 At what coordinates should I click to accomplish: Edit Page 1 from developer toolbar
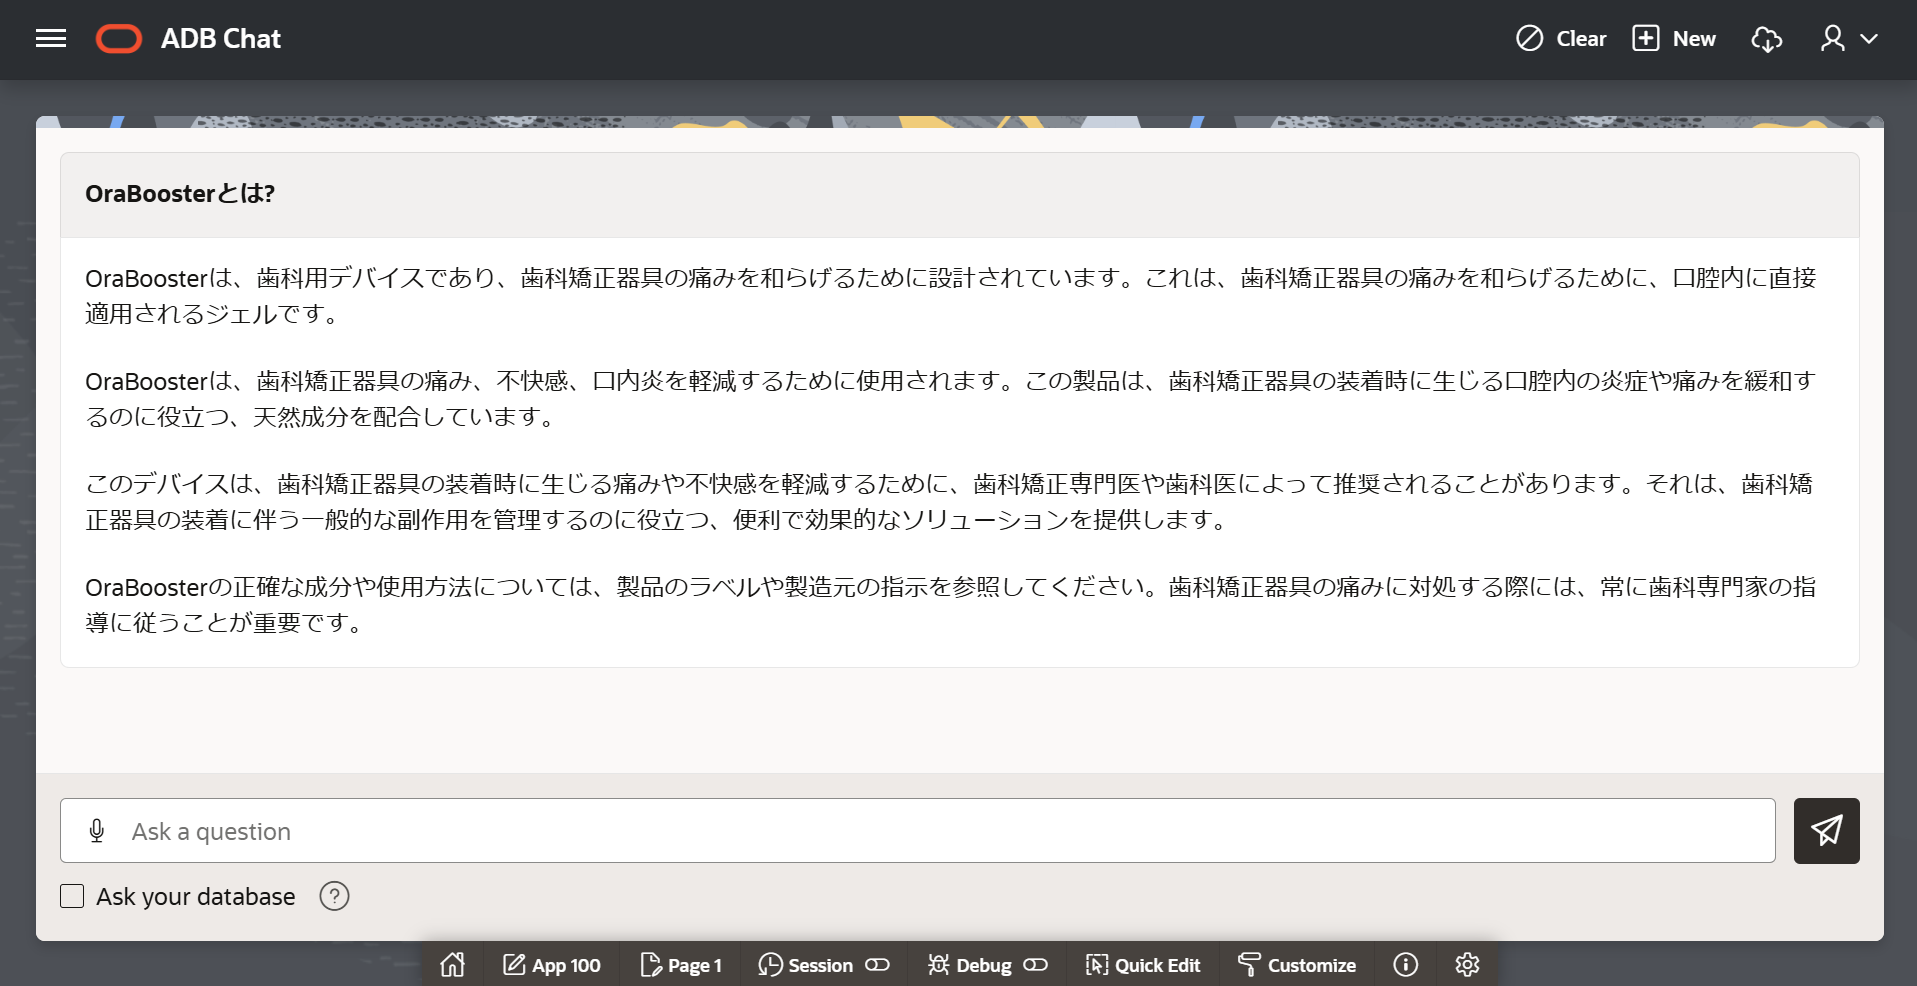(x=680, y=965)
